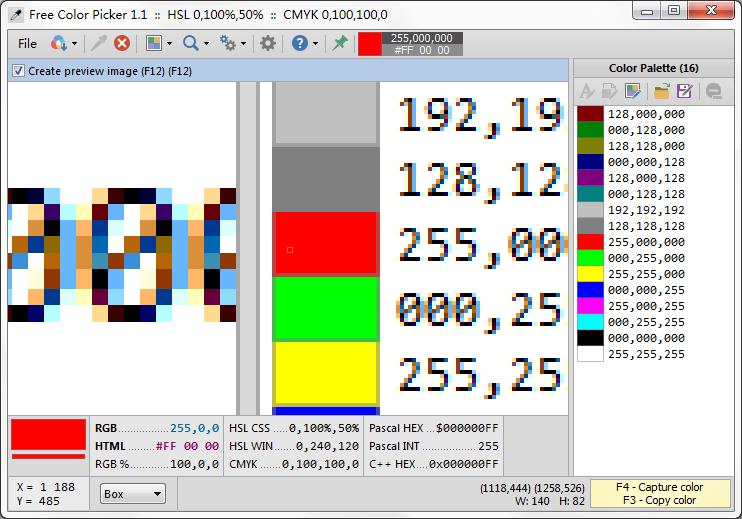
Task: Expand the double-gear options dropdown arrow
Action: click(245, 44)
